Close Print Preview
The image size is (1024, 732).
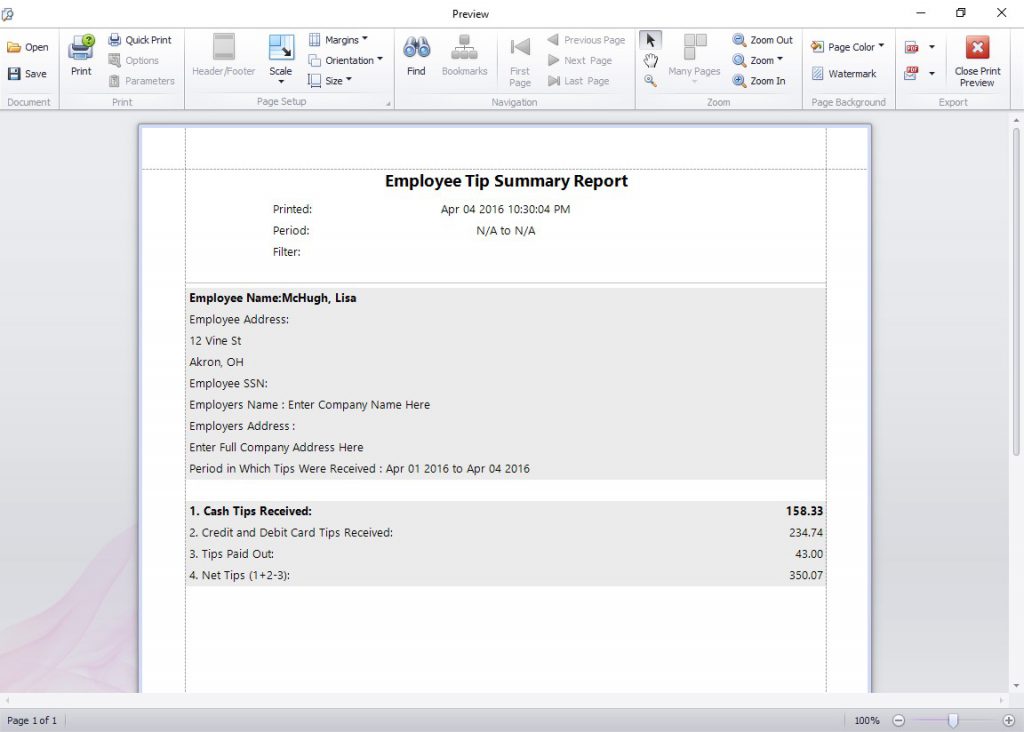point(977,58)
